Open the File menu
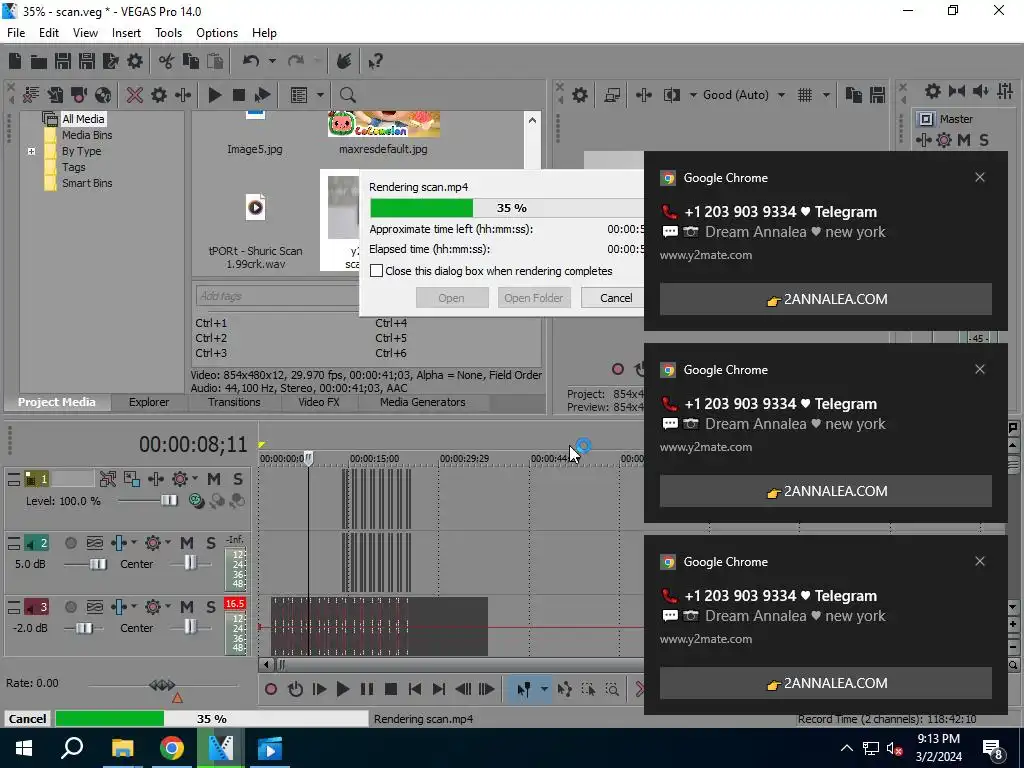The width and height of the screenshot is (1024, 768). coord(16,33)
